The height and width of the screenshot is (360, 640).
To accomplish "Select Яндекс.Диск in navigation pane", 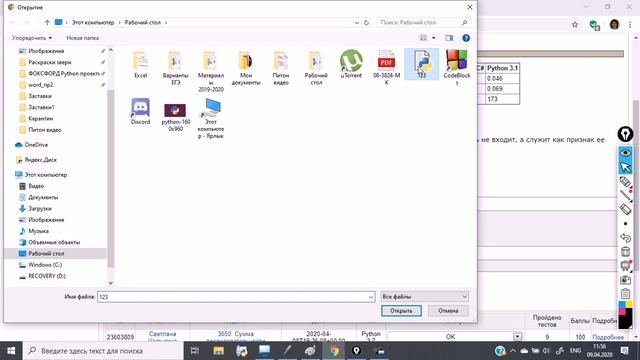I will tap(40, 160).
